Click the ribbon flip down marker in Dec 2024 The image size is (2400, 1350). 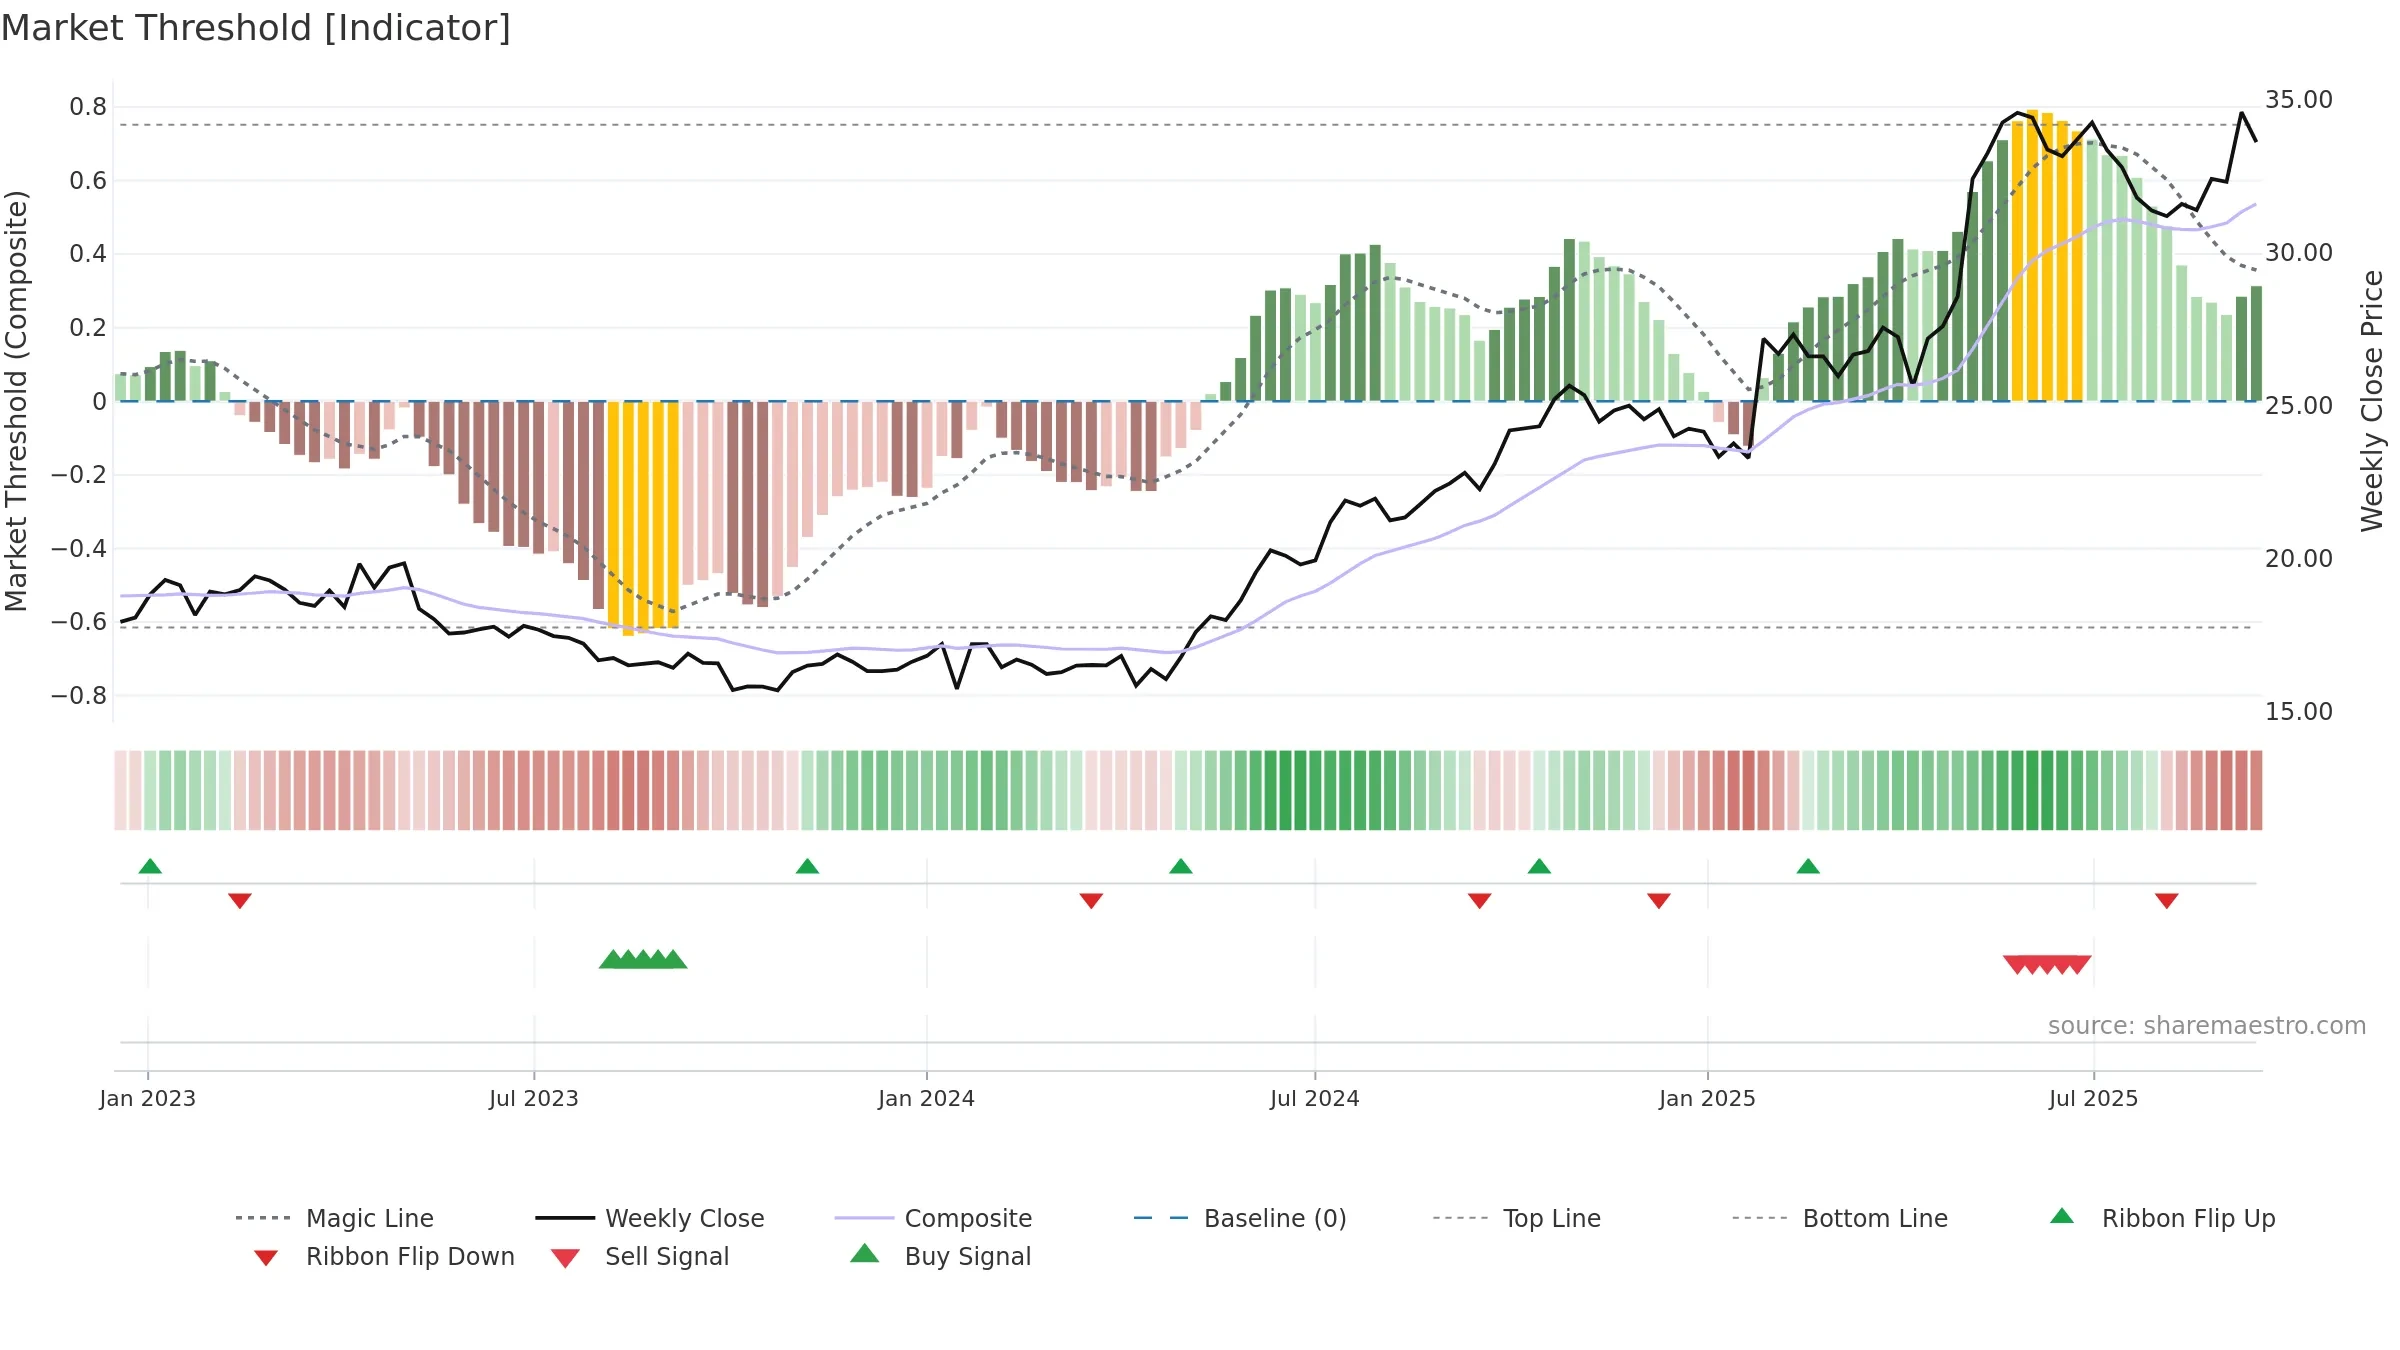[x=1659, y=901]
